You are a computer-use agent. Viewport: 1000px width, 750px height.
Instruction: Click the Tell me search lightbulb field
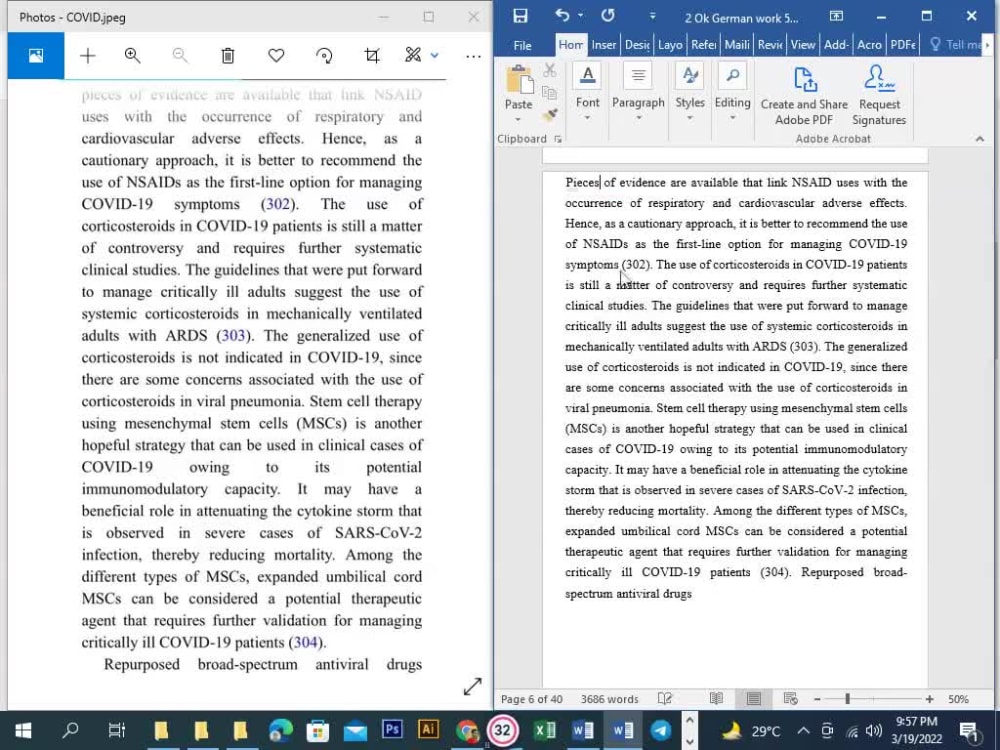[x=956, y=45]
